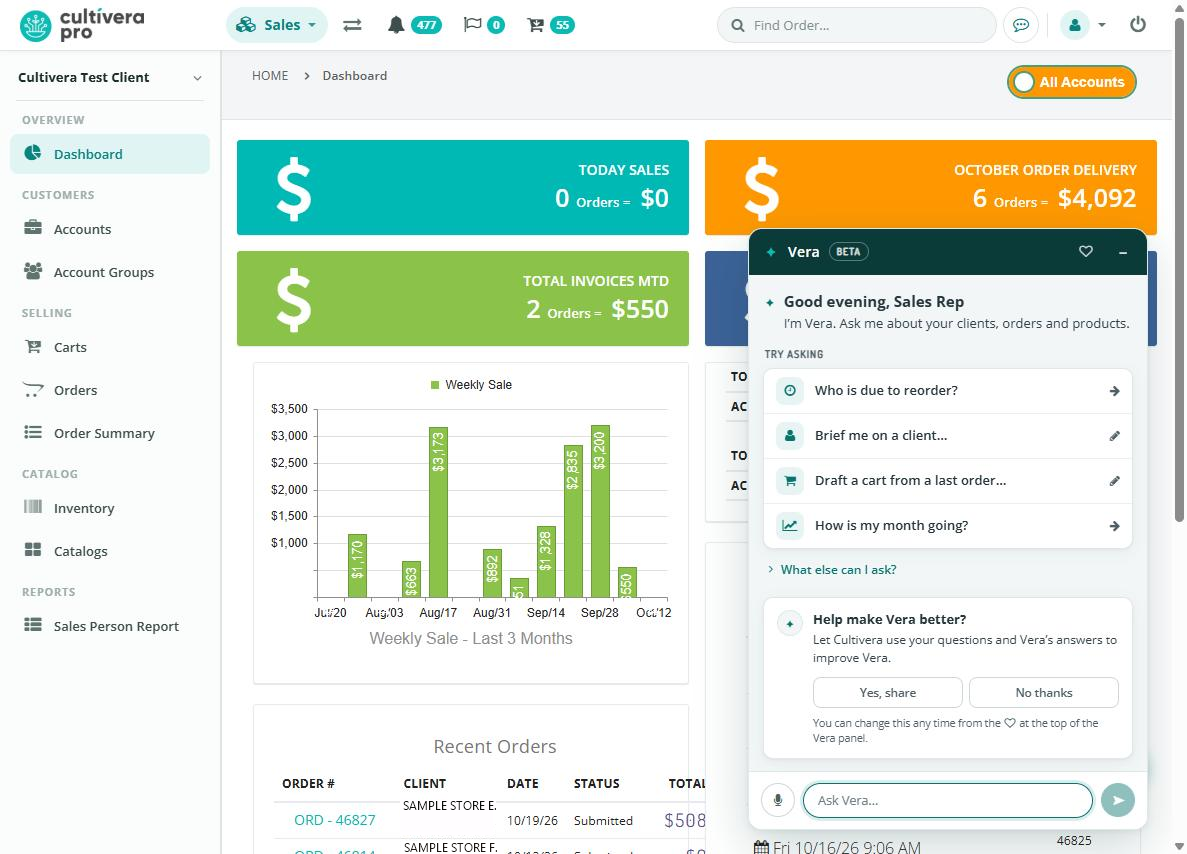Click the Total Invoices MTD green card
Screen dimensions: 1187x854
click(x=463, y=298)
